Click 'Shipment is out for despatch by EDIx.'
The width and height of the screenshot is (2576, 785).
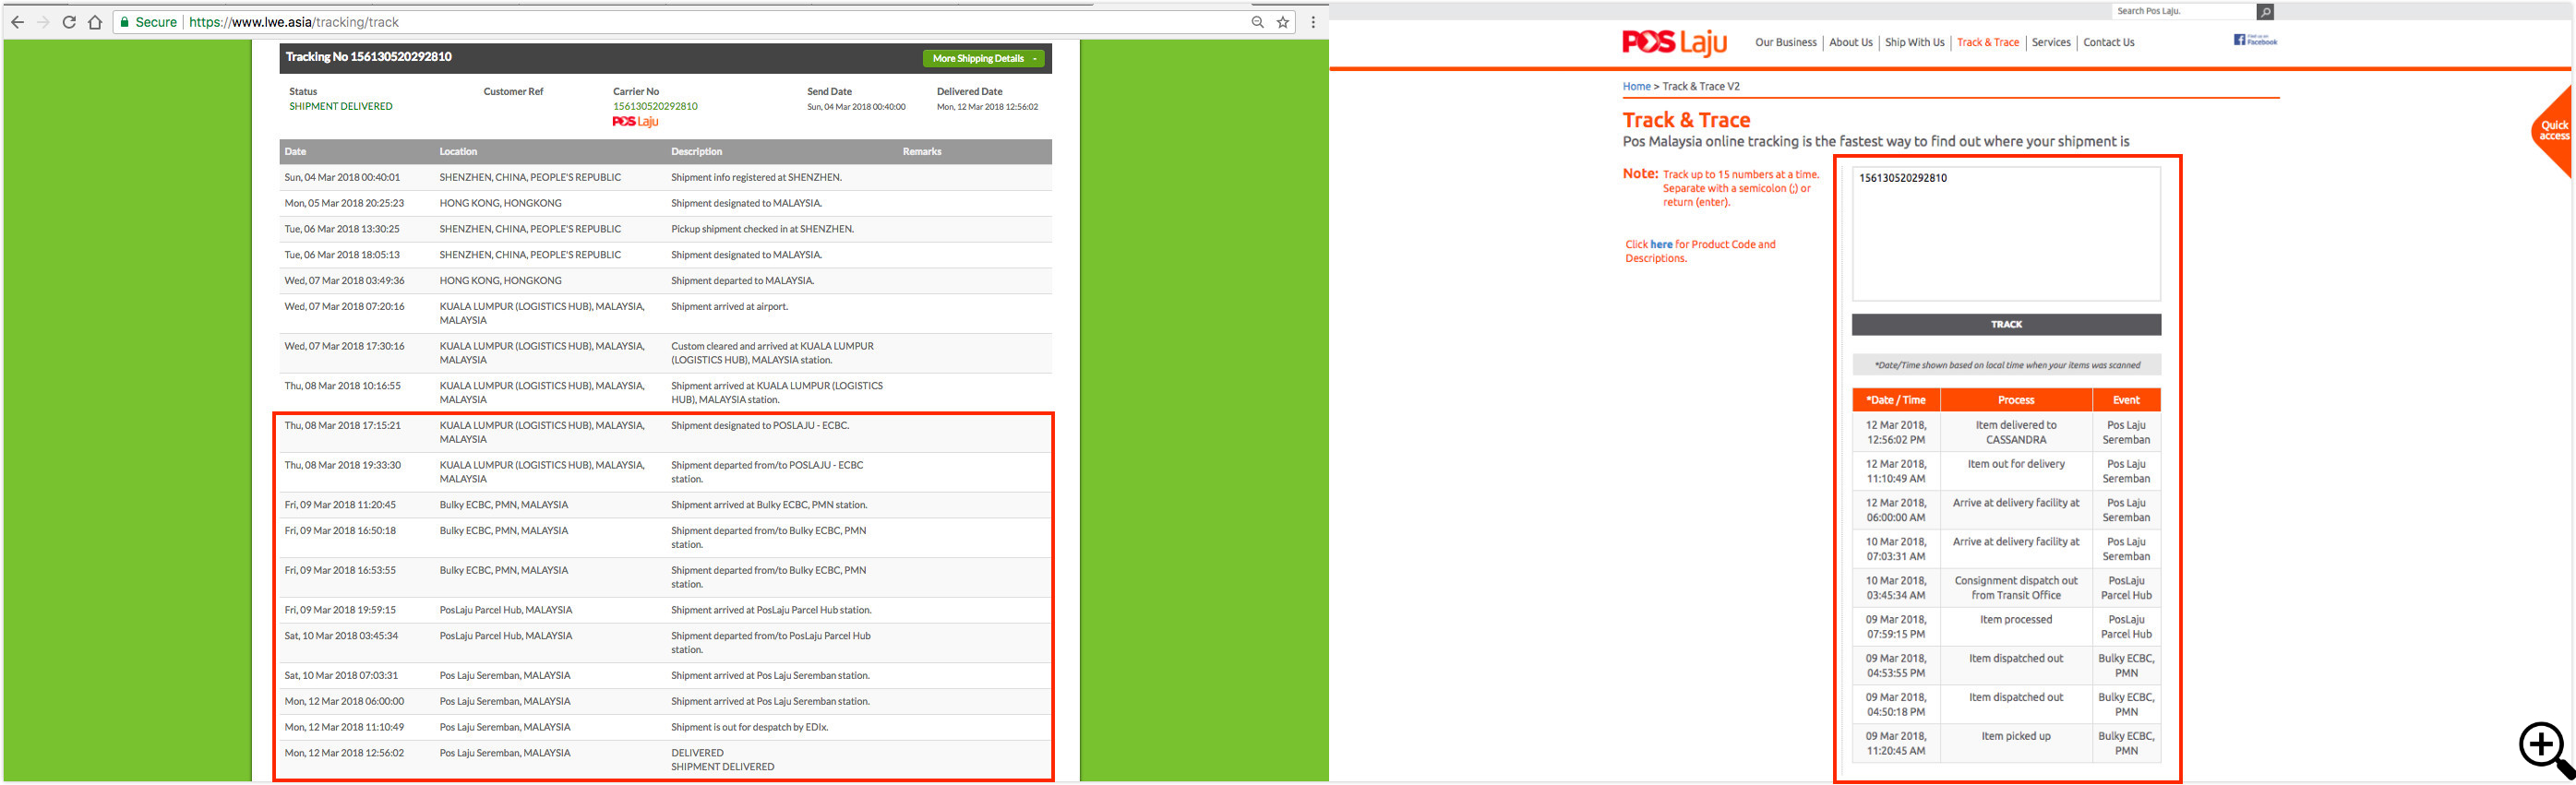(x=749, y=727)
